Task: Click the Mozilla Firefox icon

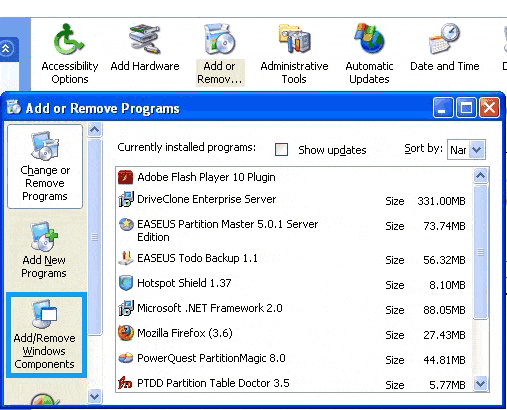Action: (126, 333)
